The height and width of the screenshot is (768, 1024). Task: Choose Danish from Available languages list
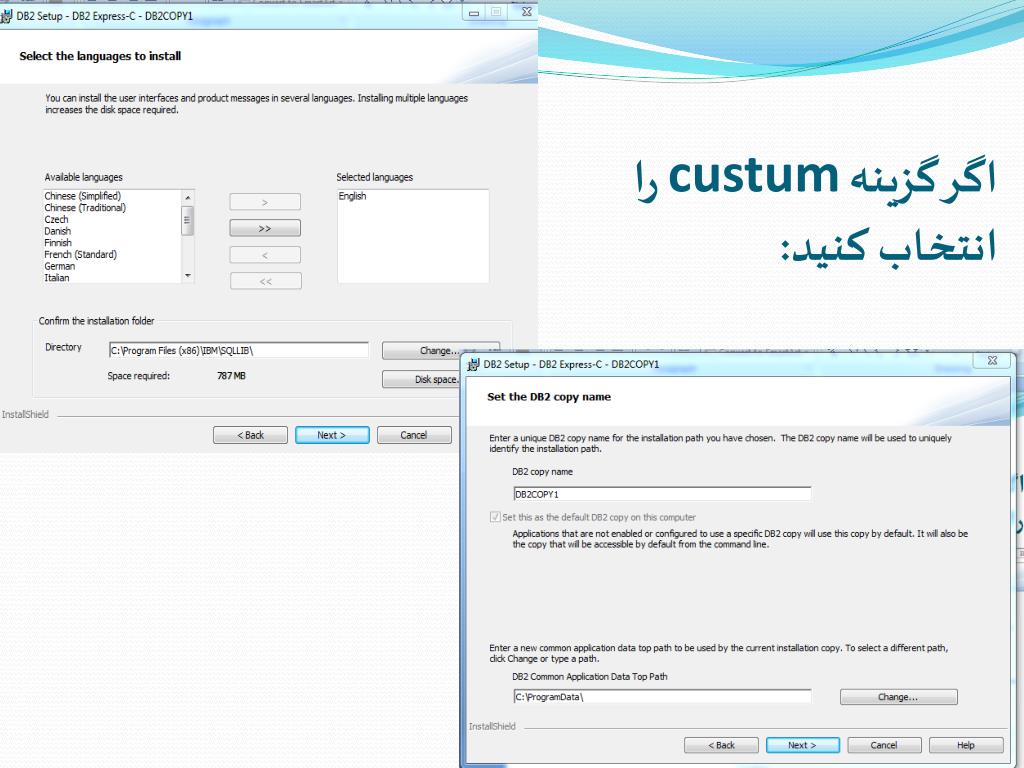57,231
